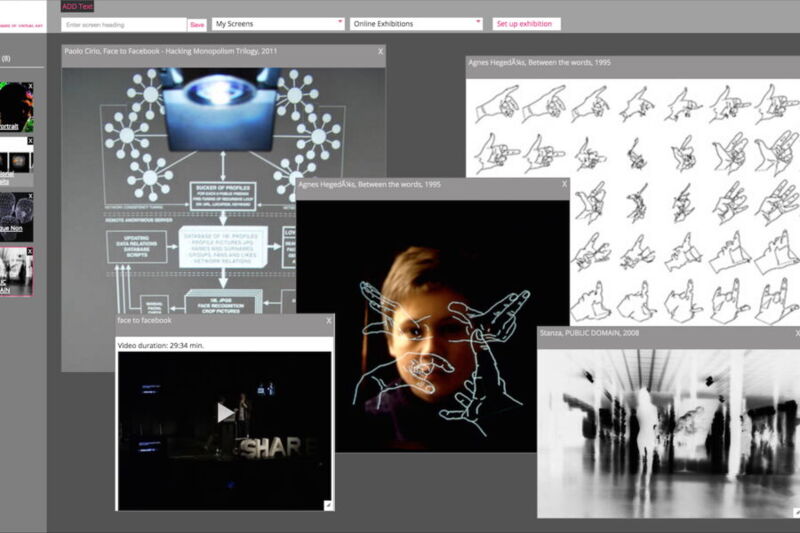Select the PUBLIC DOMAIN thumbnail in sidebar
Image resolution: width=800 pixels, height=533 pixels.
15,270
